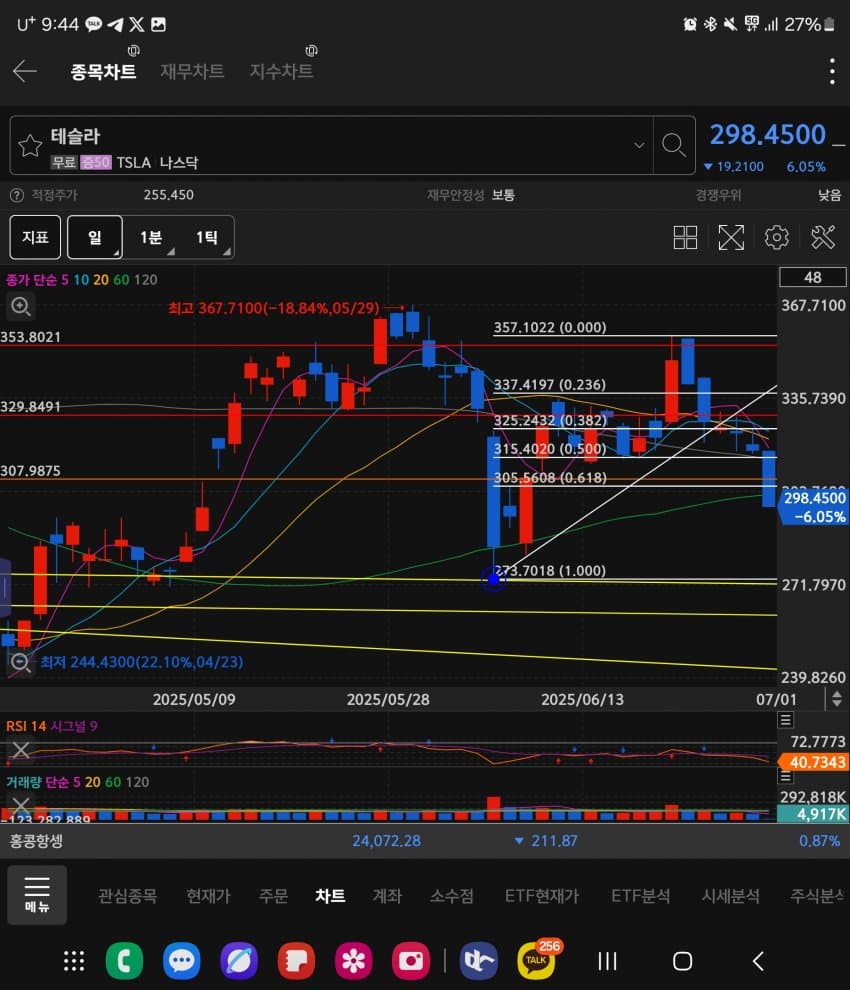Screen dimensions: 850x990
Task: Tap the blue dot Fibonacci anchor point
Action: pos(493,578)
